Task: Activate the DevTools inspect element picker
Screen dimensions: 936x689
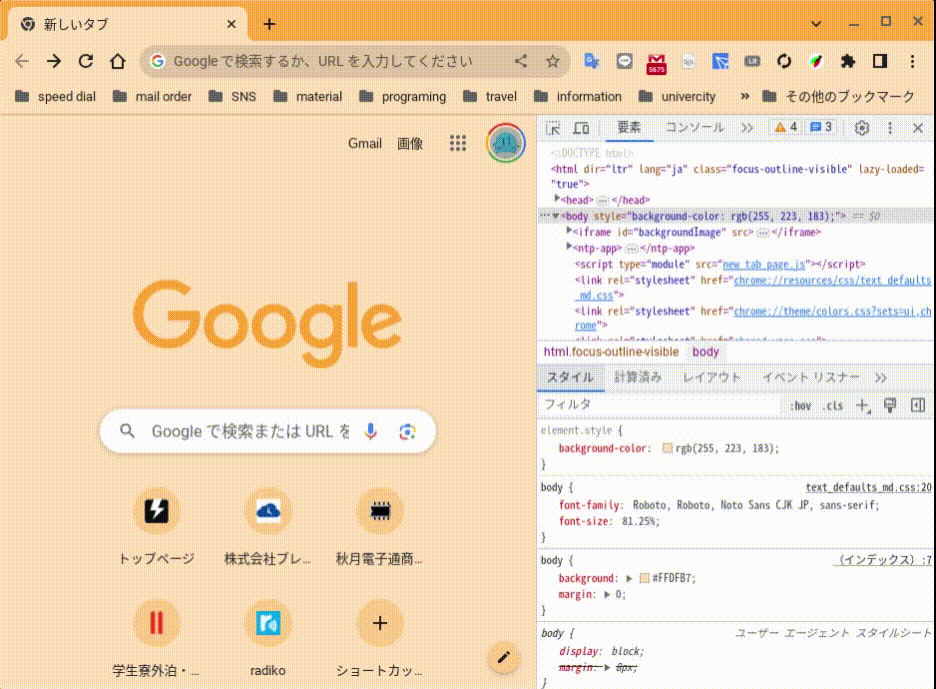Action: point(553,128)
